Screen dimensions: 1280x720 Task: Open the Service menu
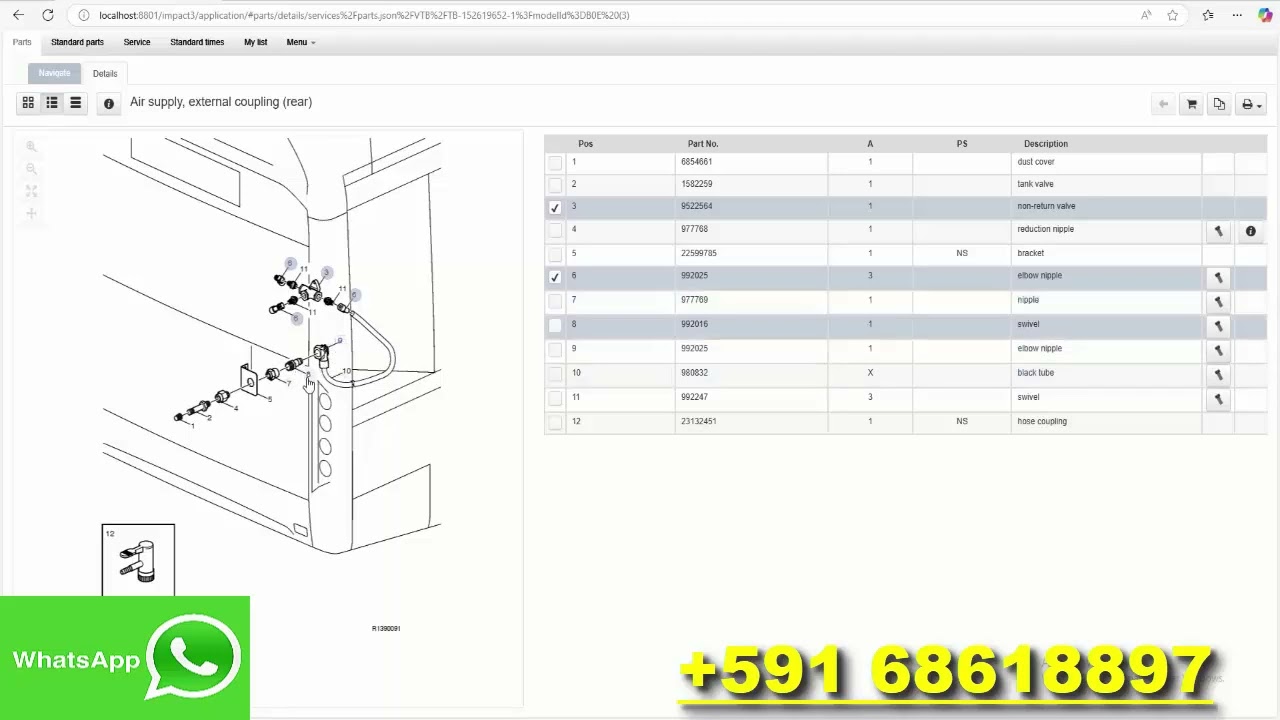pyautogui.click(x=137, y=42)
